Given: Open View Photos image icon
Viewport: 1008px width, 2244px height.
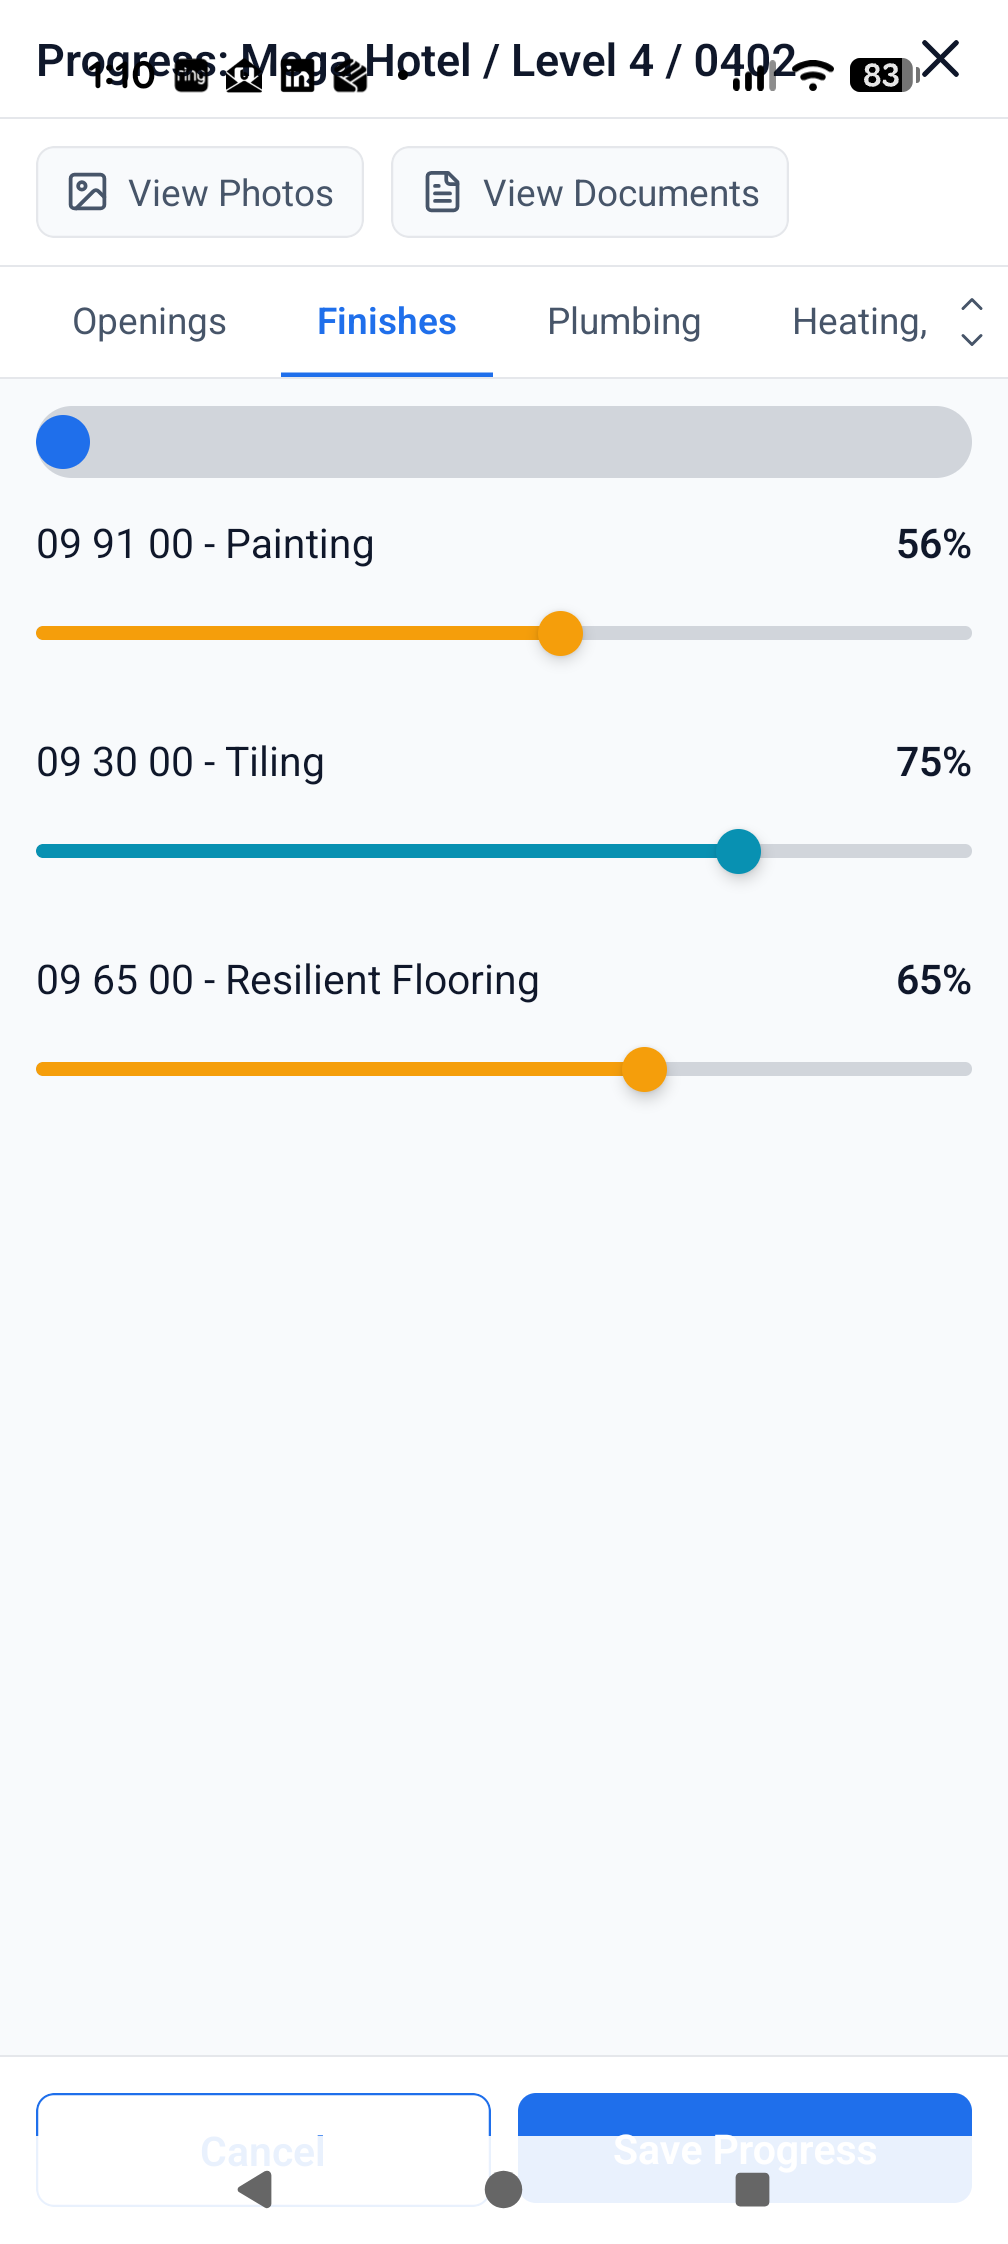Looking at the screenshot, I should pyautogui.click(x=87, y=192).
